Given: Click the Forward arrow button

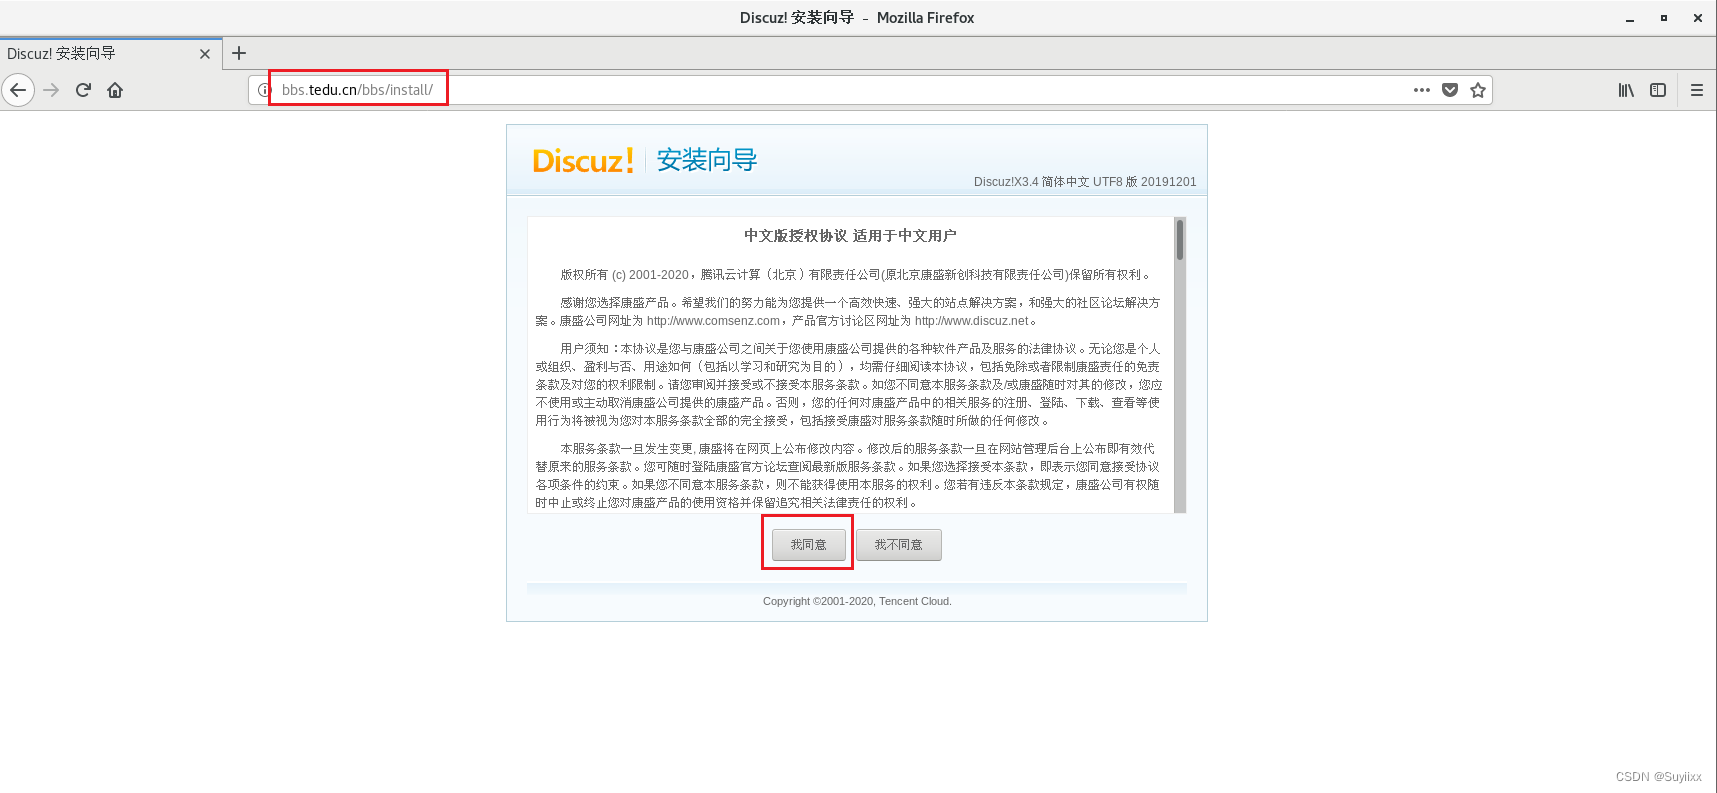Looking at the screenshot, I should point(52,90).
